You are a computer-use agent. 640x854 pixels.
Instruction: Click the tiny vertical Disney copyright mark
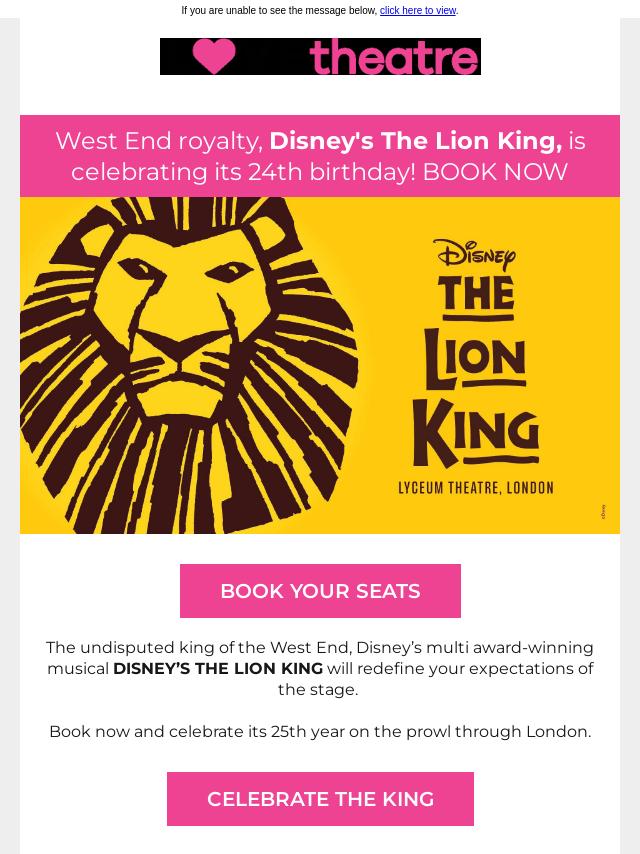tap(603, 511)
